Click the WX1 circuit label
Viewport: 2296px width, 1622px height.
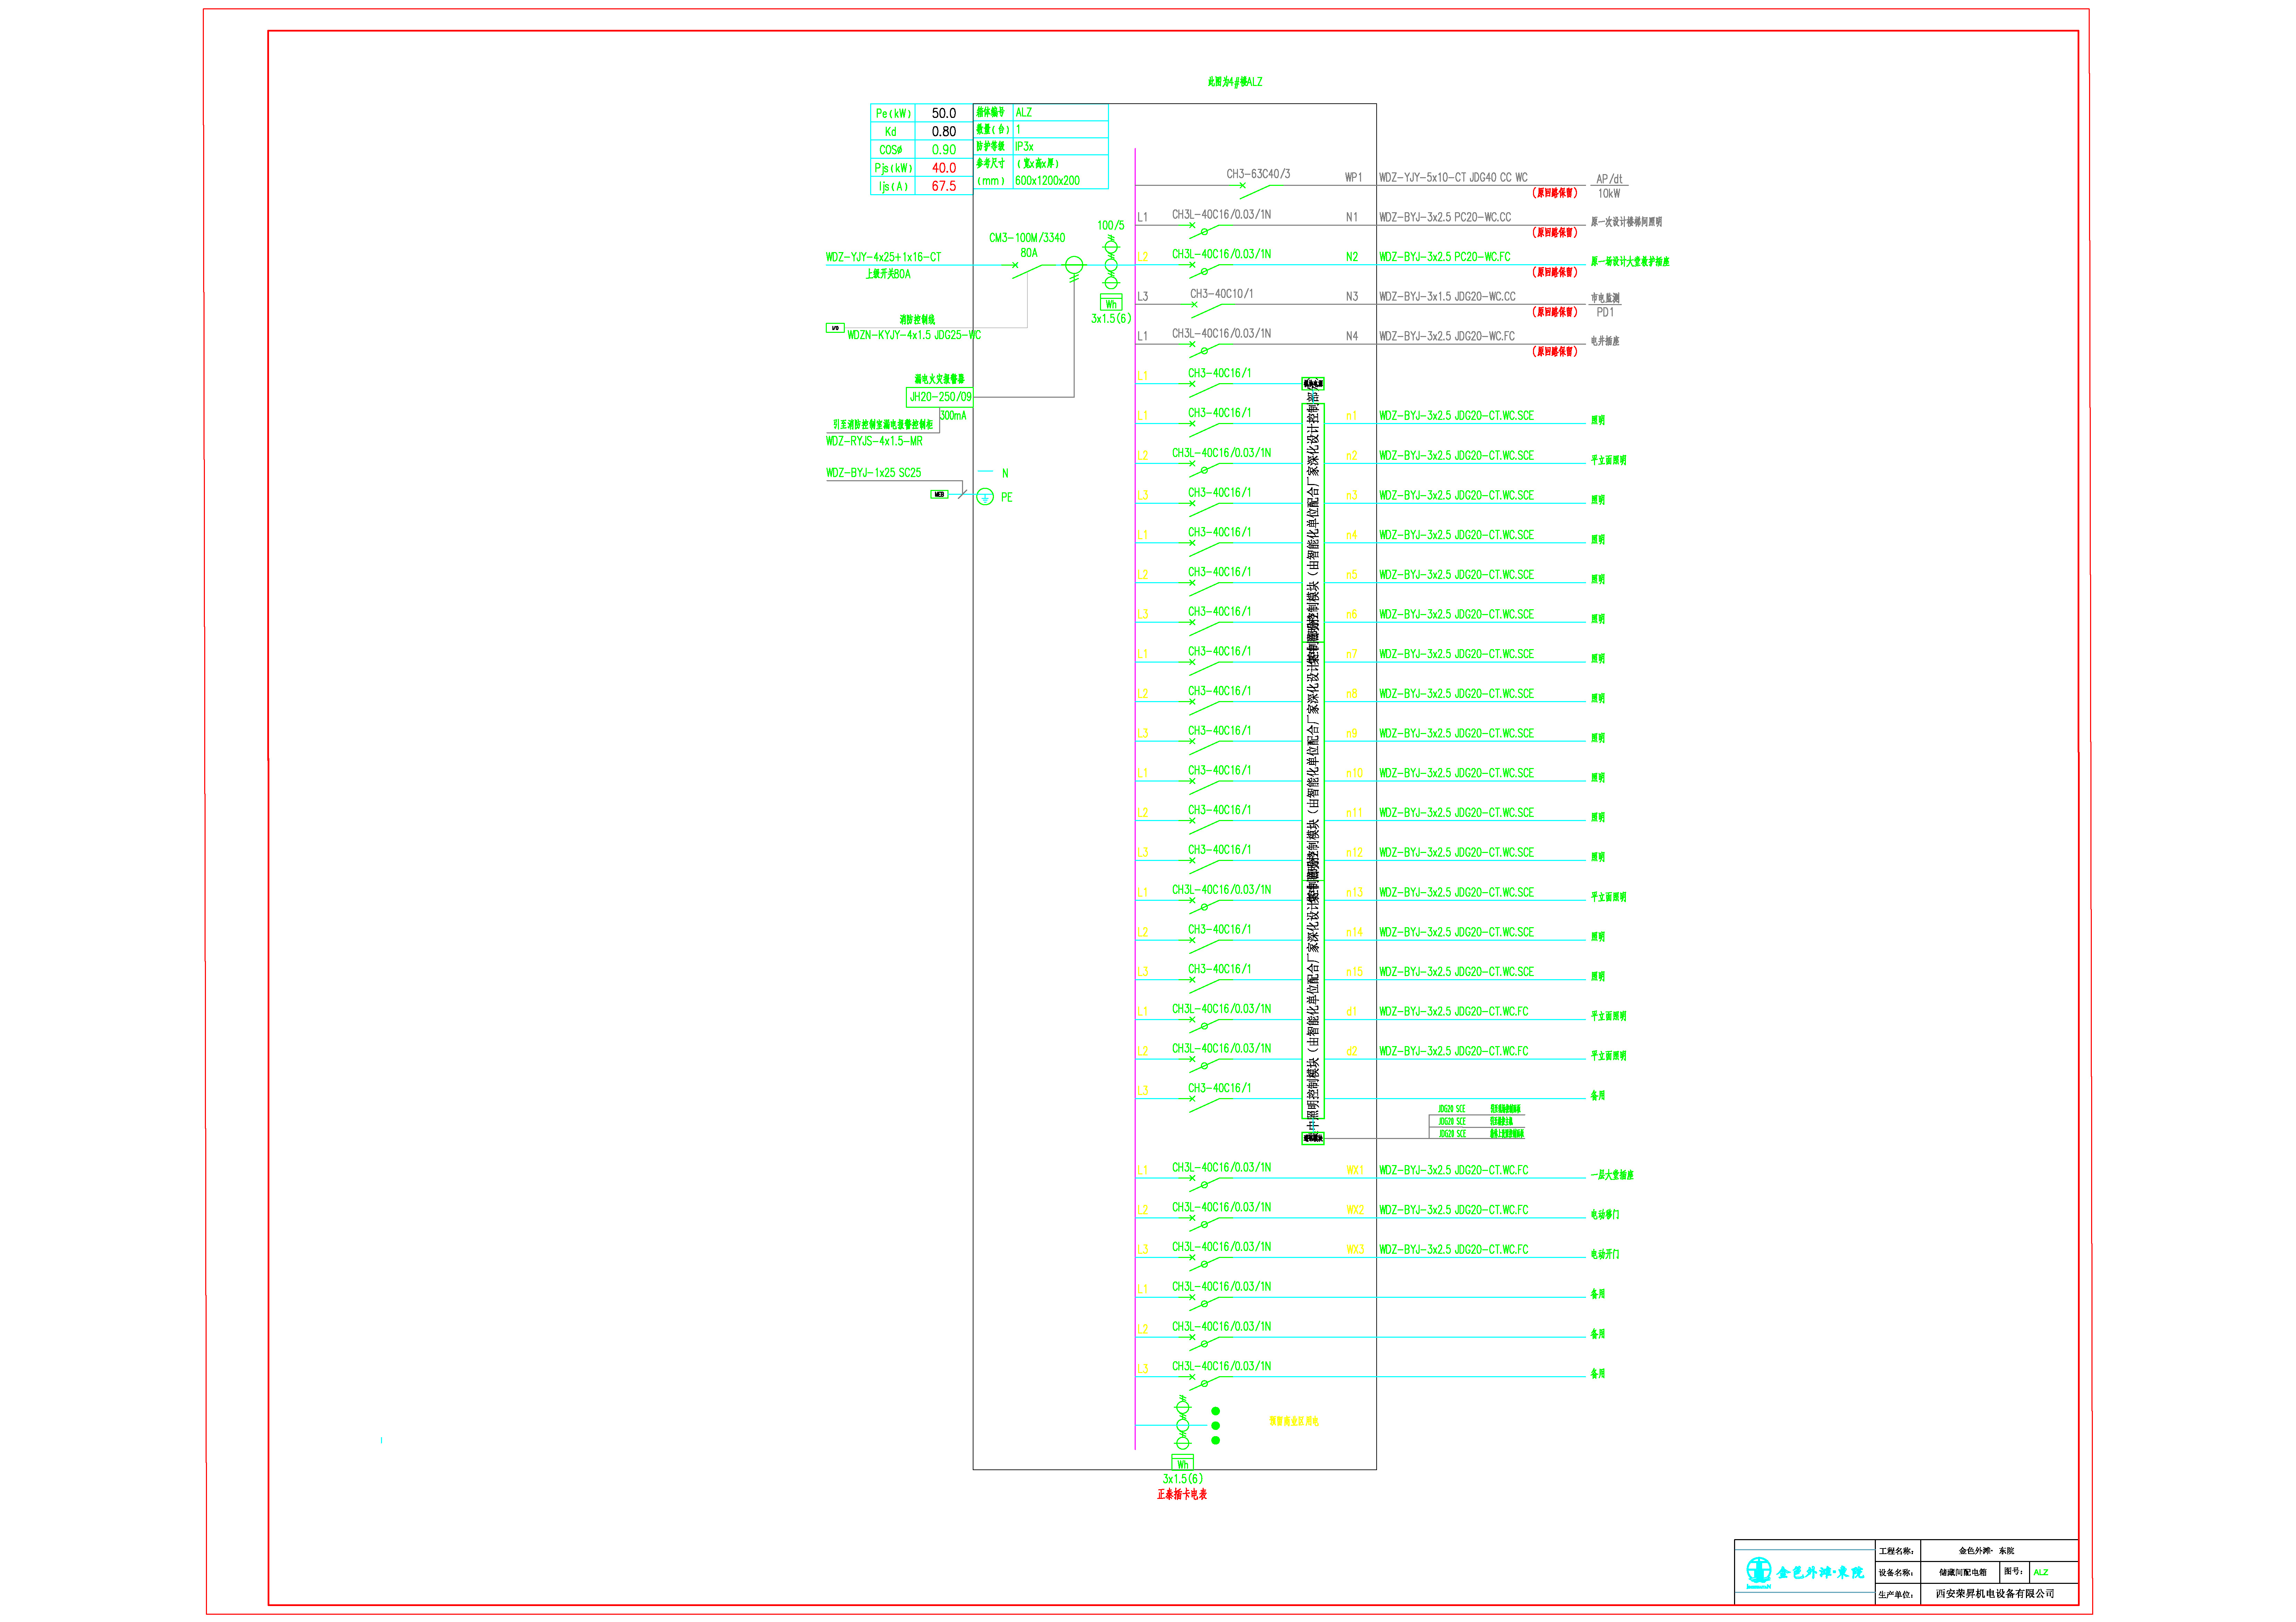1354,1170
